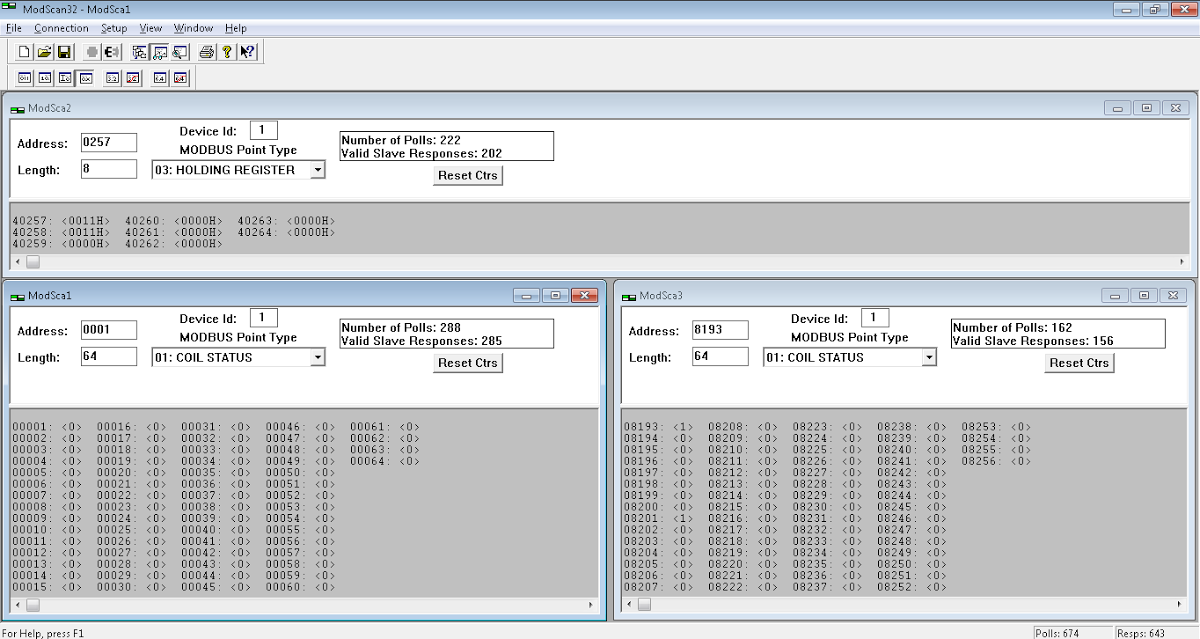The height and width of the screenshot is (639, 1200).
Task: Click the Device Id field in ModSca3
Action: 874,317
